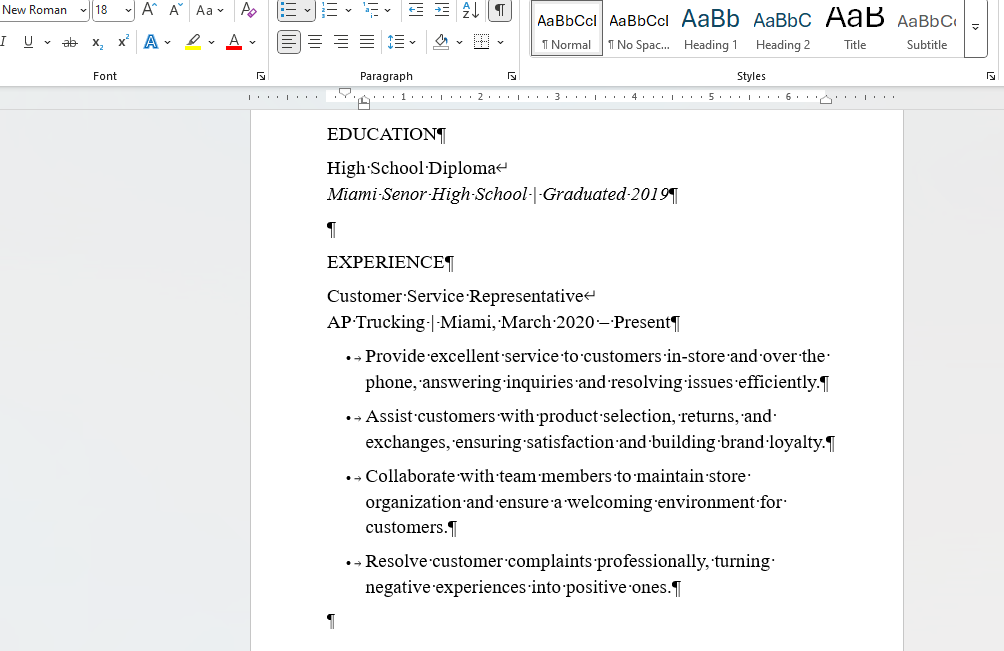
Task: Click the EXPERIENCE heading text
Action: click(385, 262)
